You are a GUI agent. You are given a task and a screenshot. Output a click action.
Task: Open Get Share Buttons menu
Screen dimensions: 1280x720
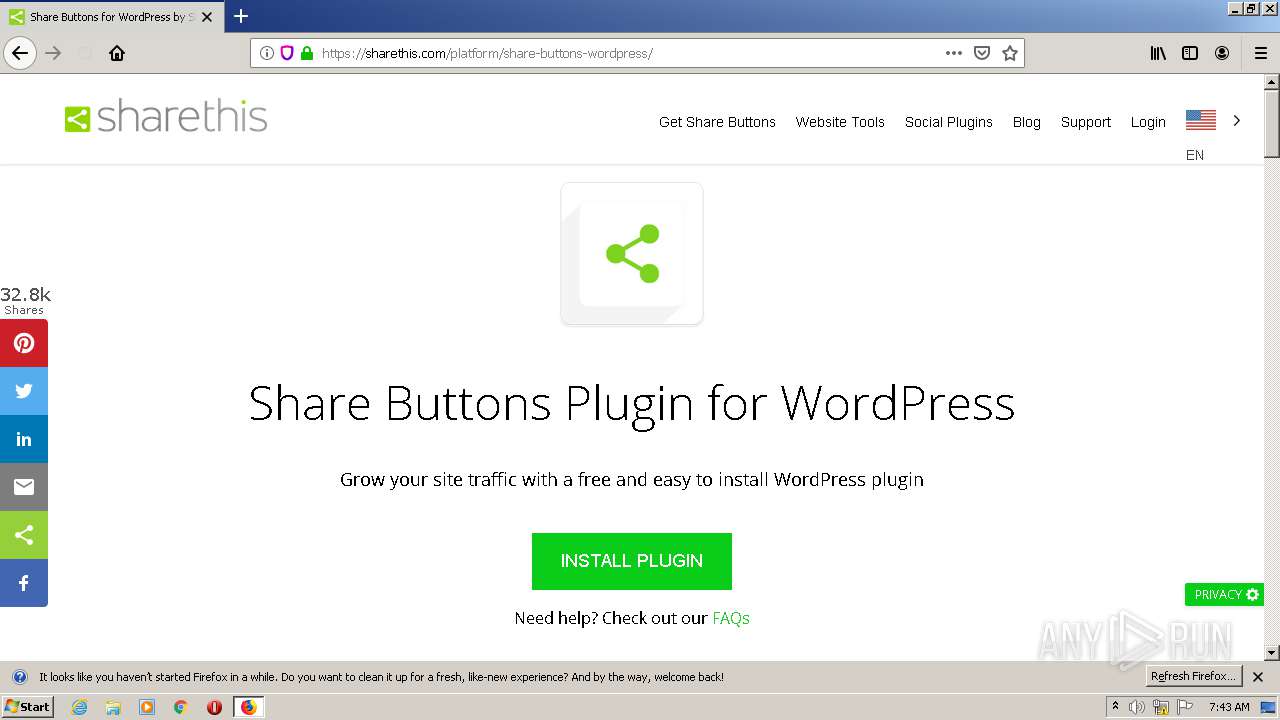717,122
